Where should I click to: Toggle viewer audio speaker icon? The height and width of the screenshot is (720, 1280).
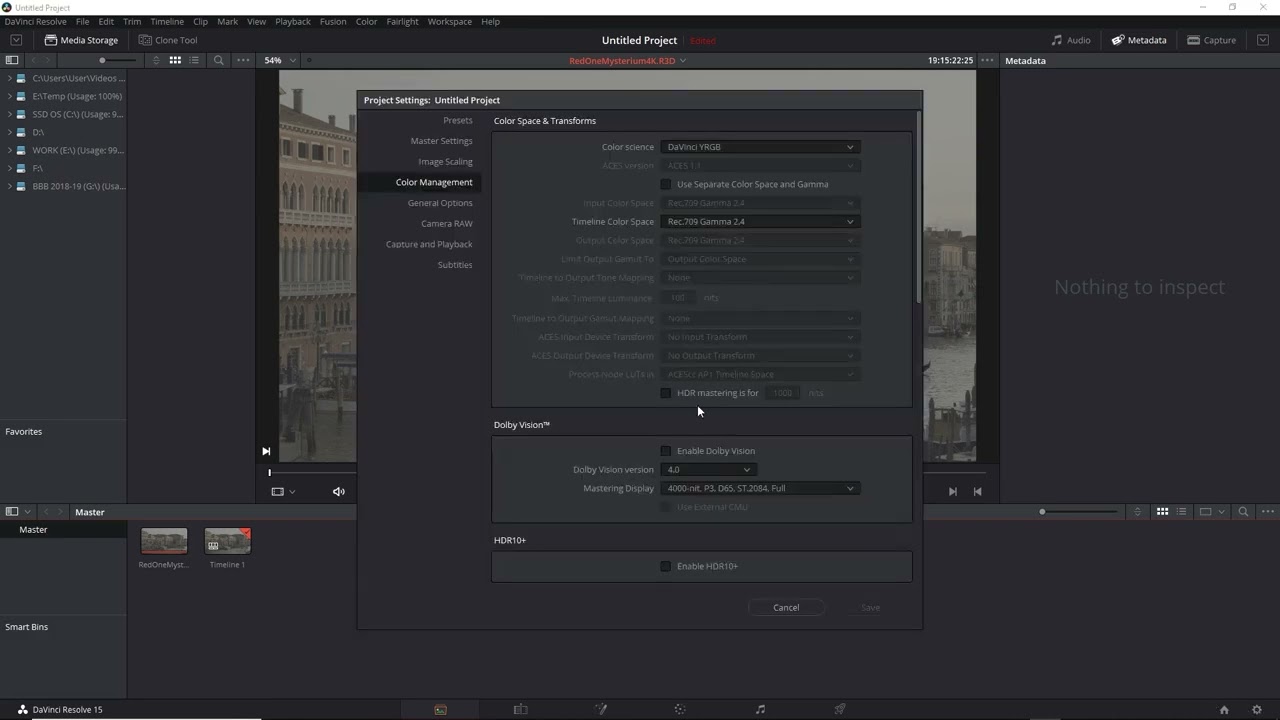click(338, 491)
